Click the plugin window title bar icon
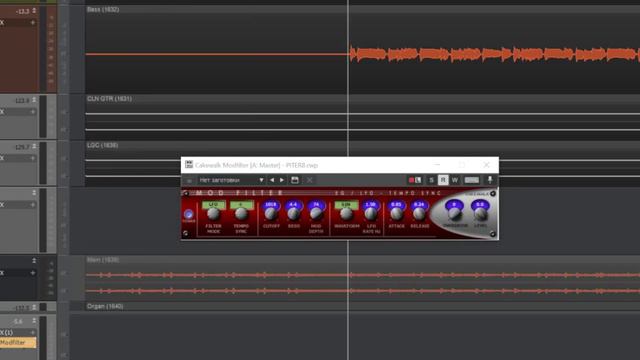This screenshot has width=640, height=360. pos(189,164)
